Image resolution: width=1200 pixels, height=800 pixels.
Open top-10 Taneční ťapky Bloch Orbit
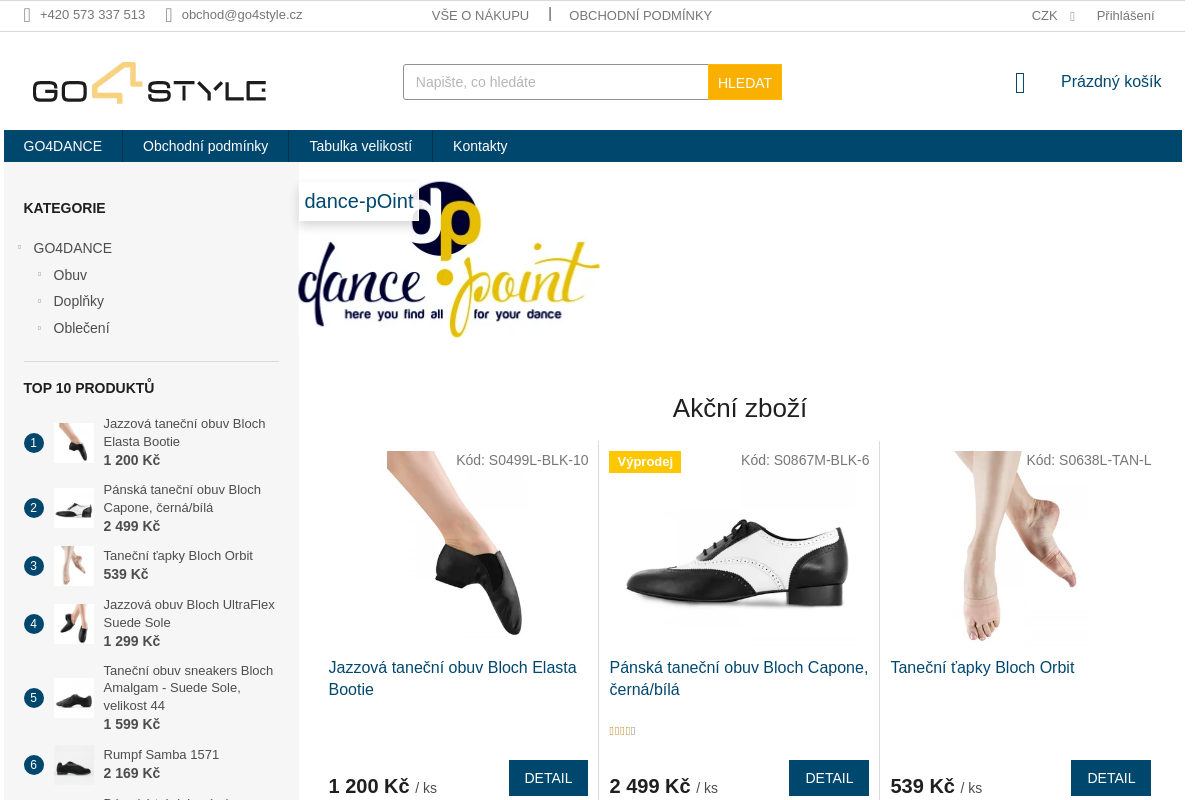point(178,555)
